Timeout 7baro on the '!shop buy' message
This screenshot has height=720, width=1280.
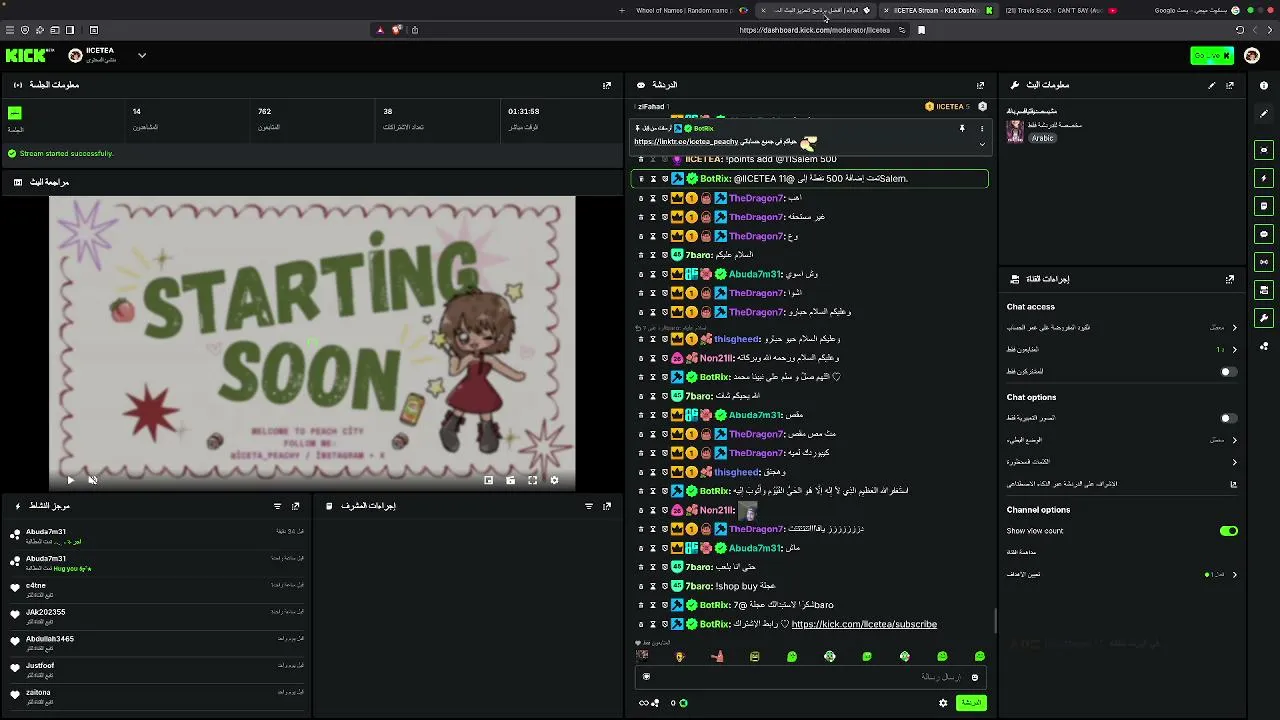click(653, 586)
